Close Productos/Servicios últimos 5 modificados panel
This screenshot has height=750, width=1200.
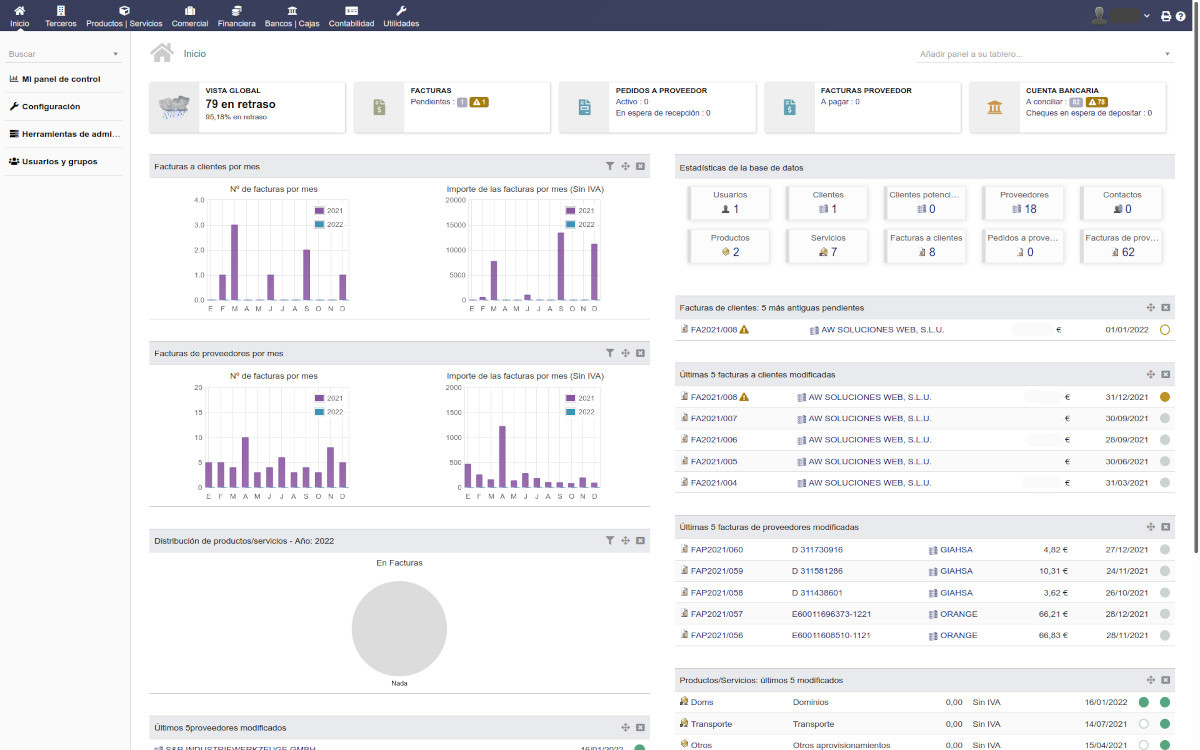1165,680
